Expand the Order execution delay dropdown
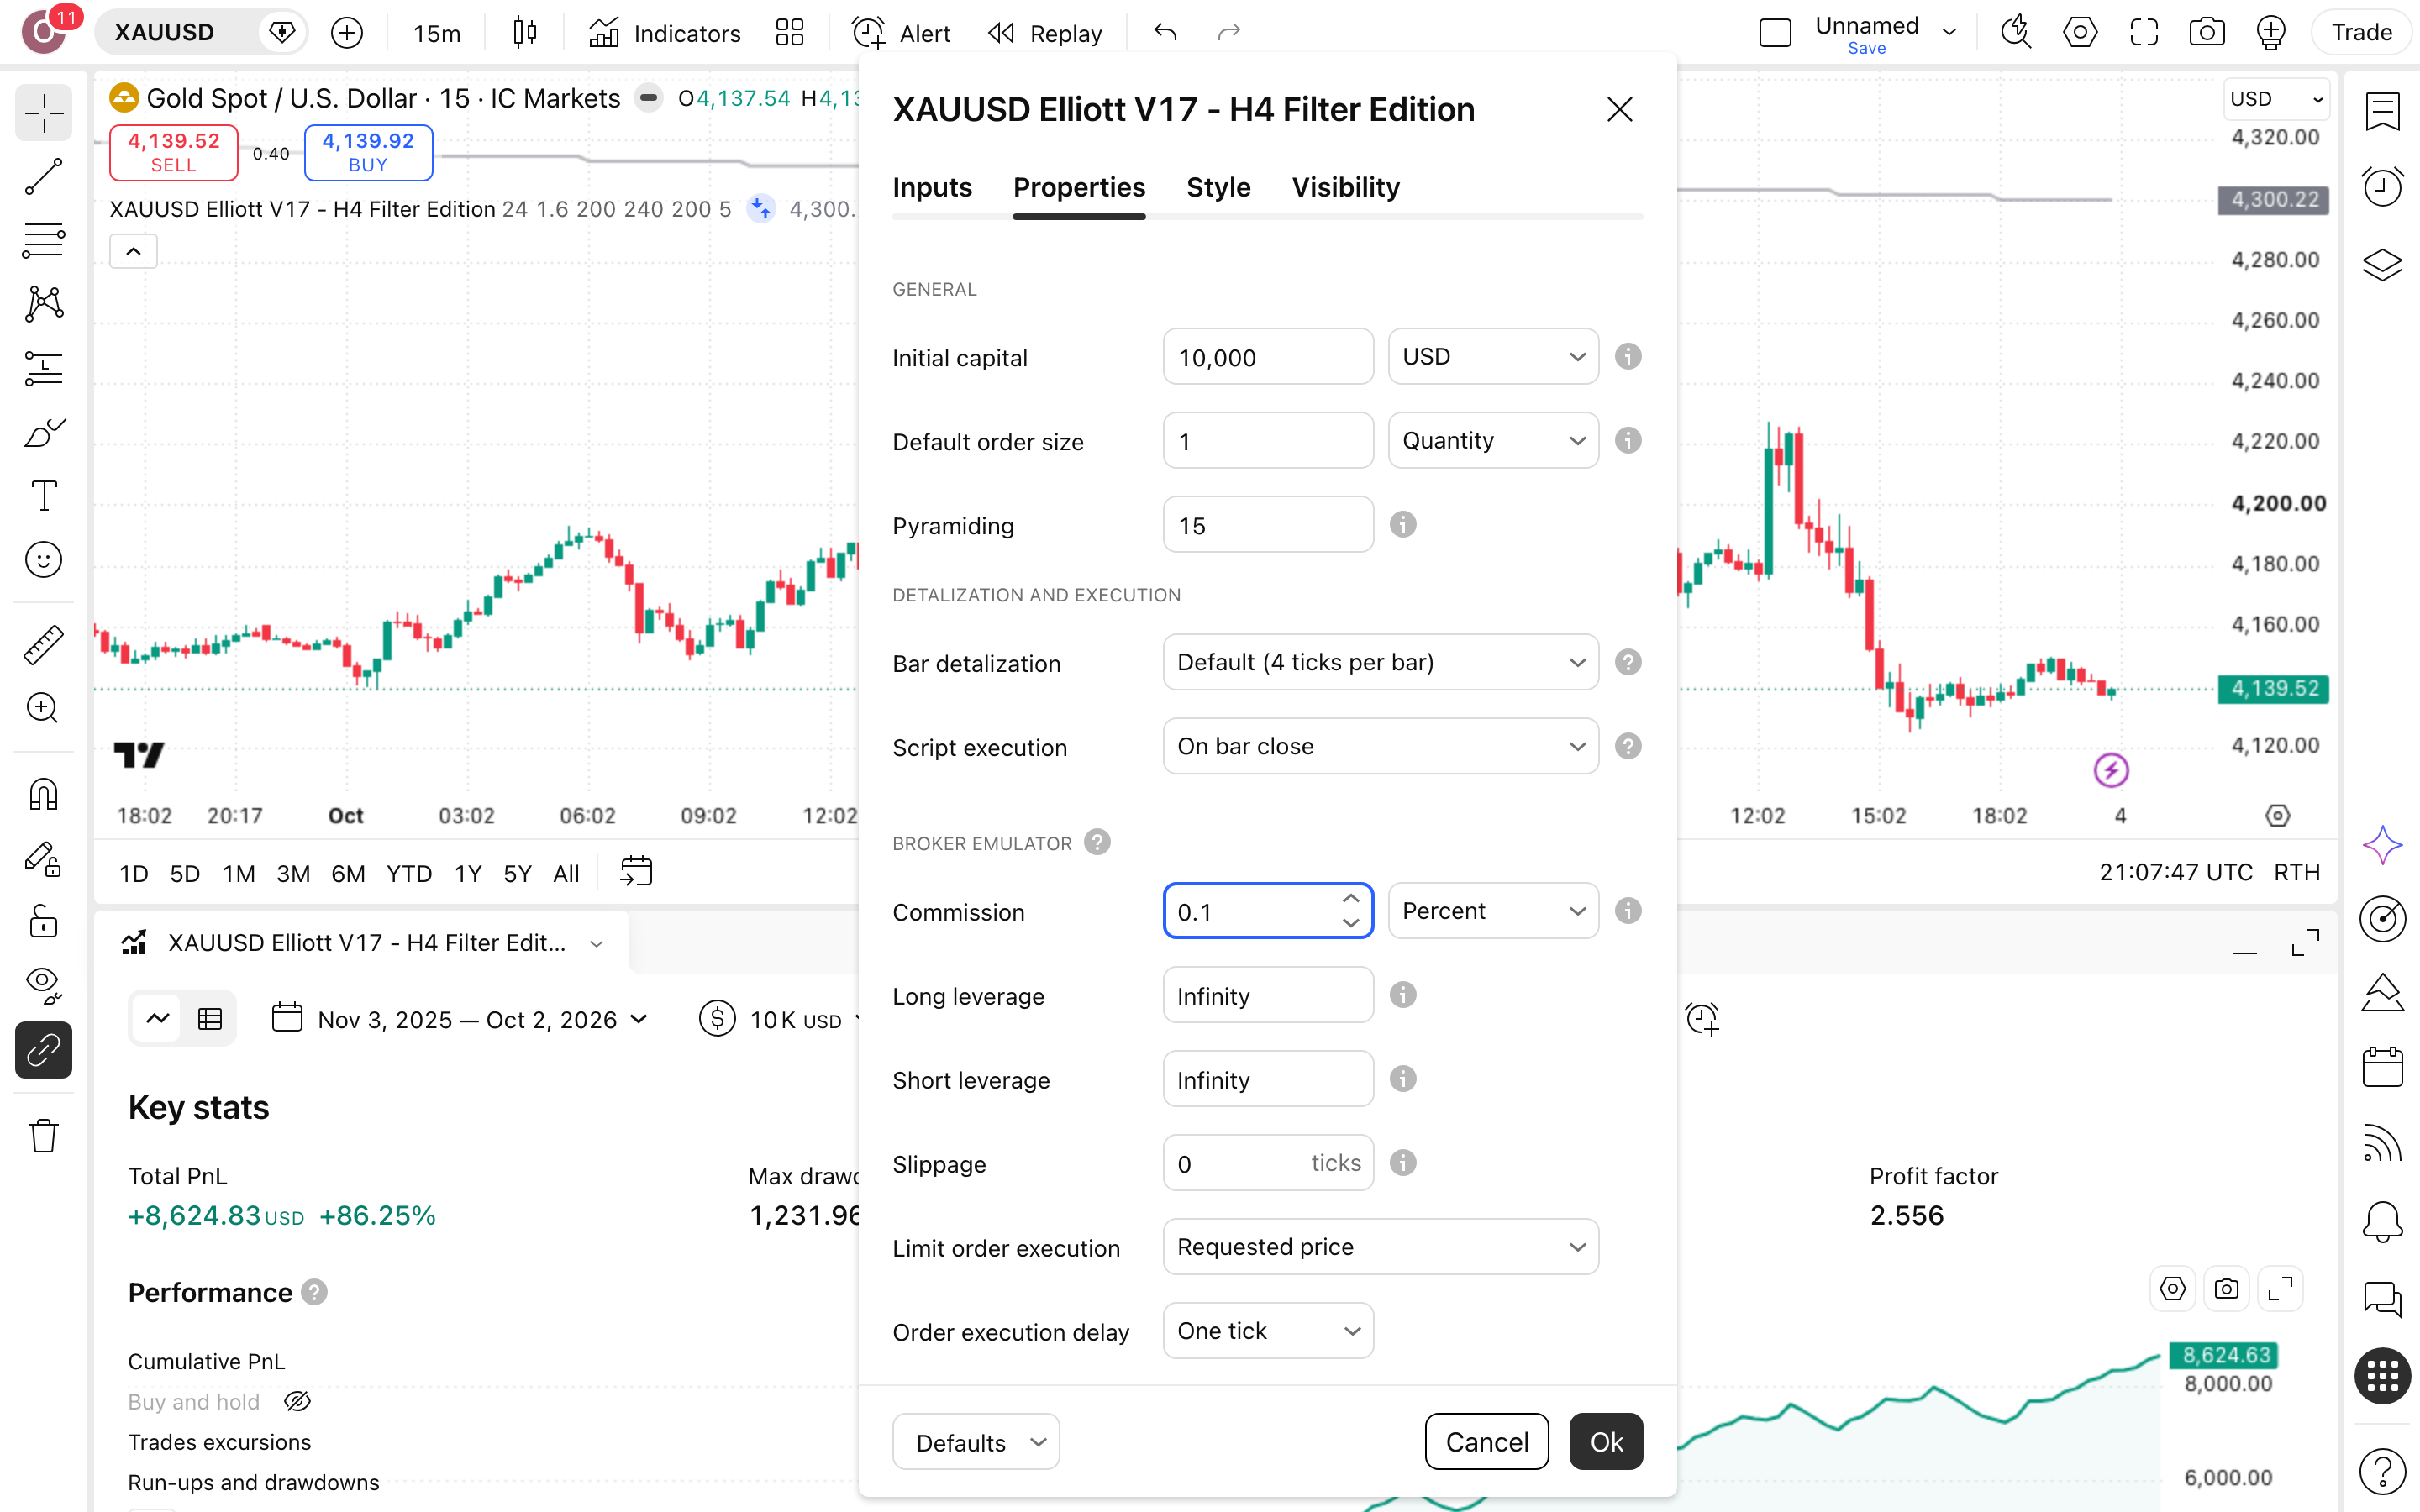The image size is (2420, 1512). [1268, 1330]
